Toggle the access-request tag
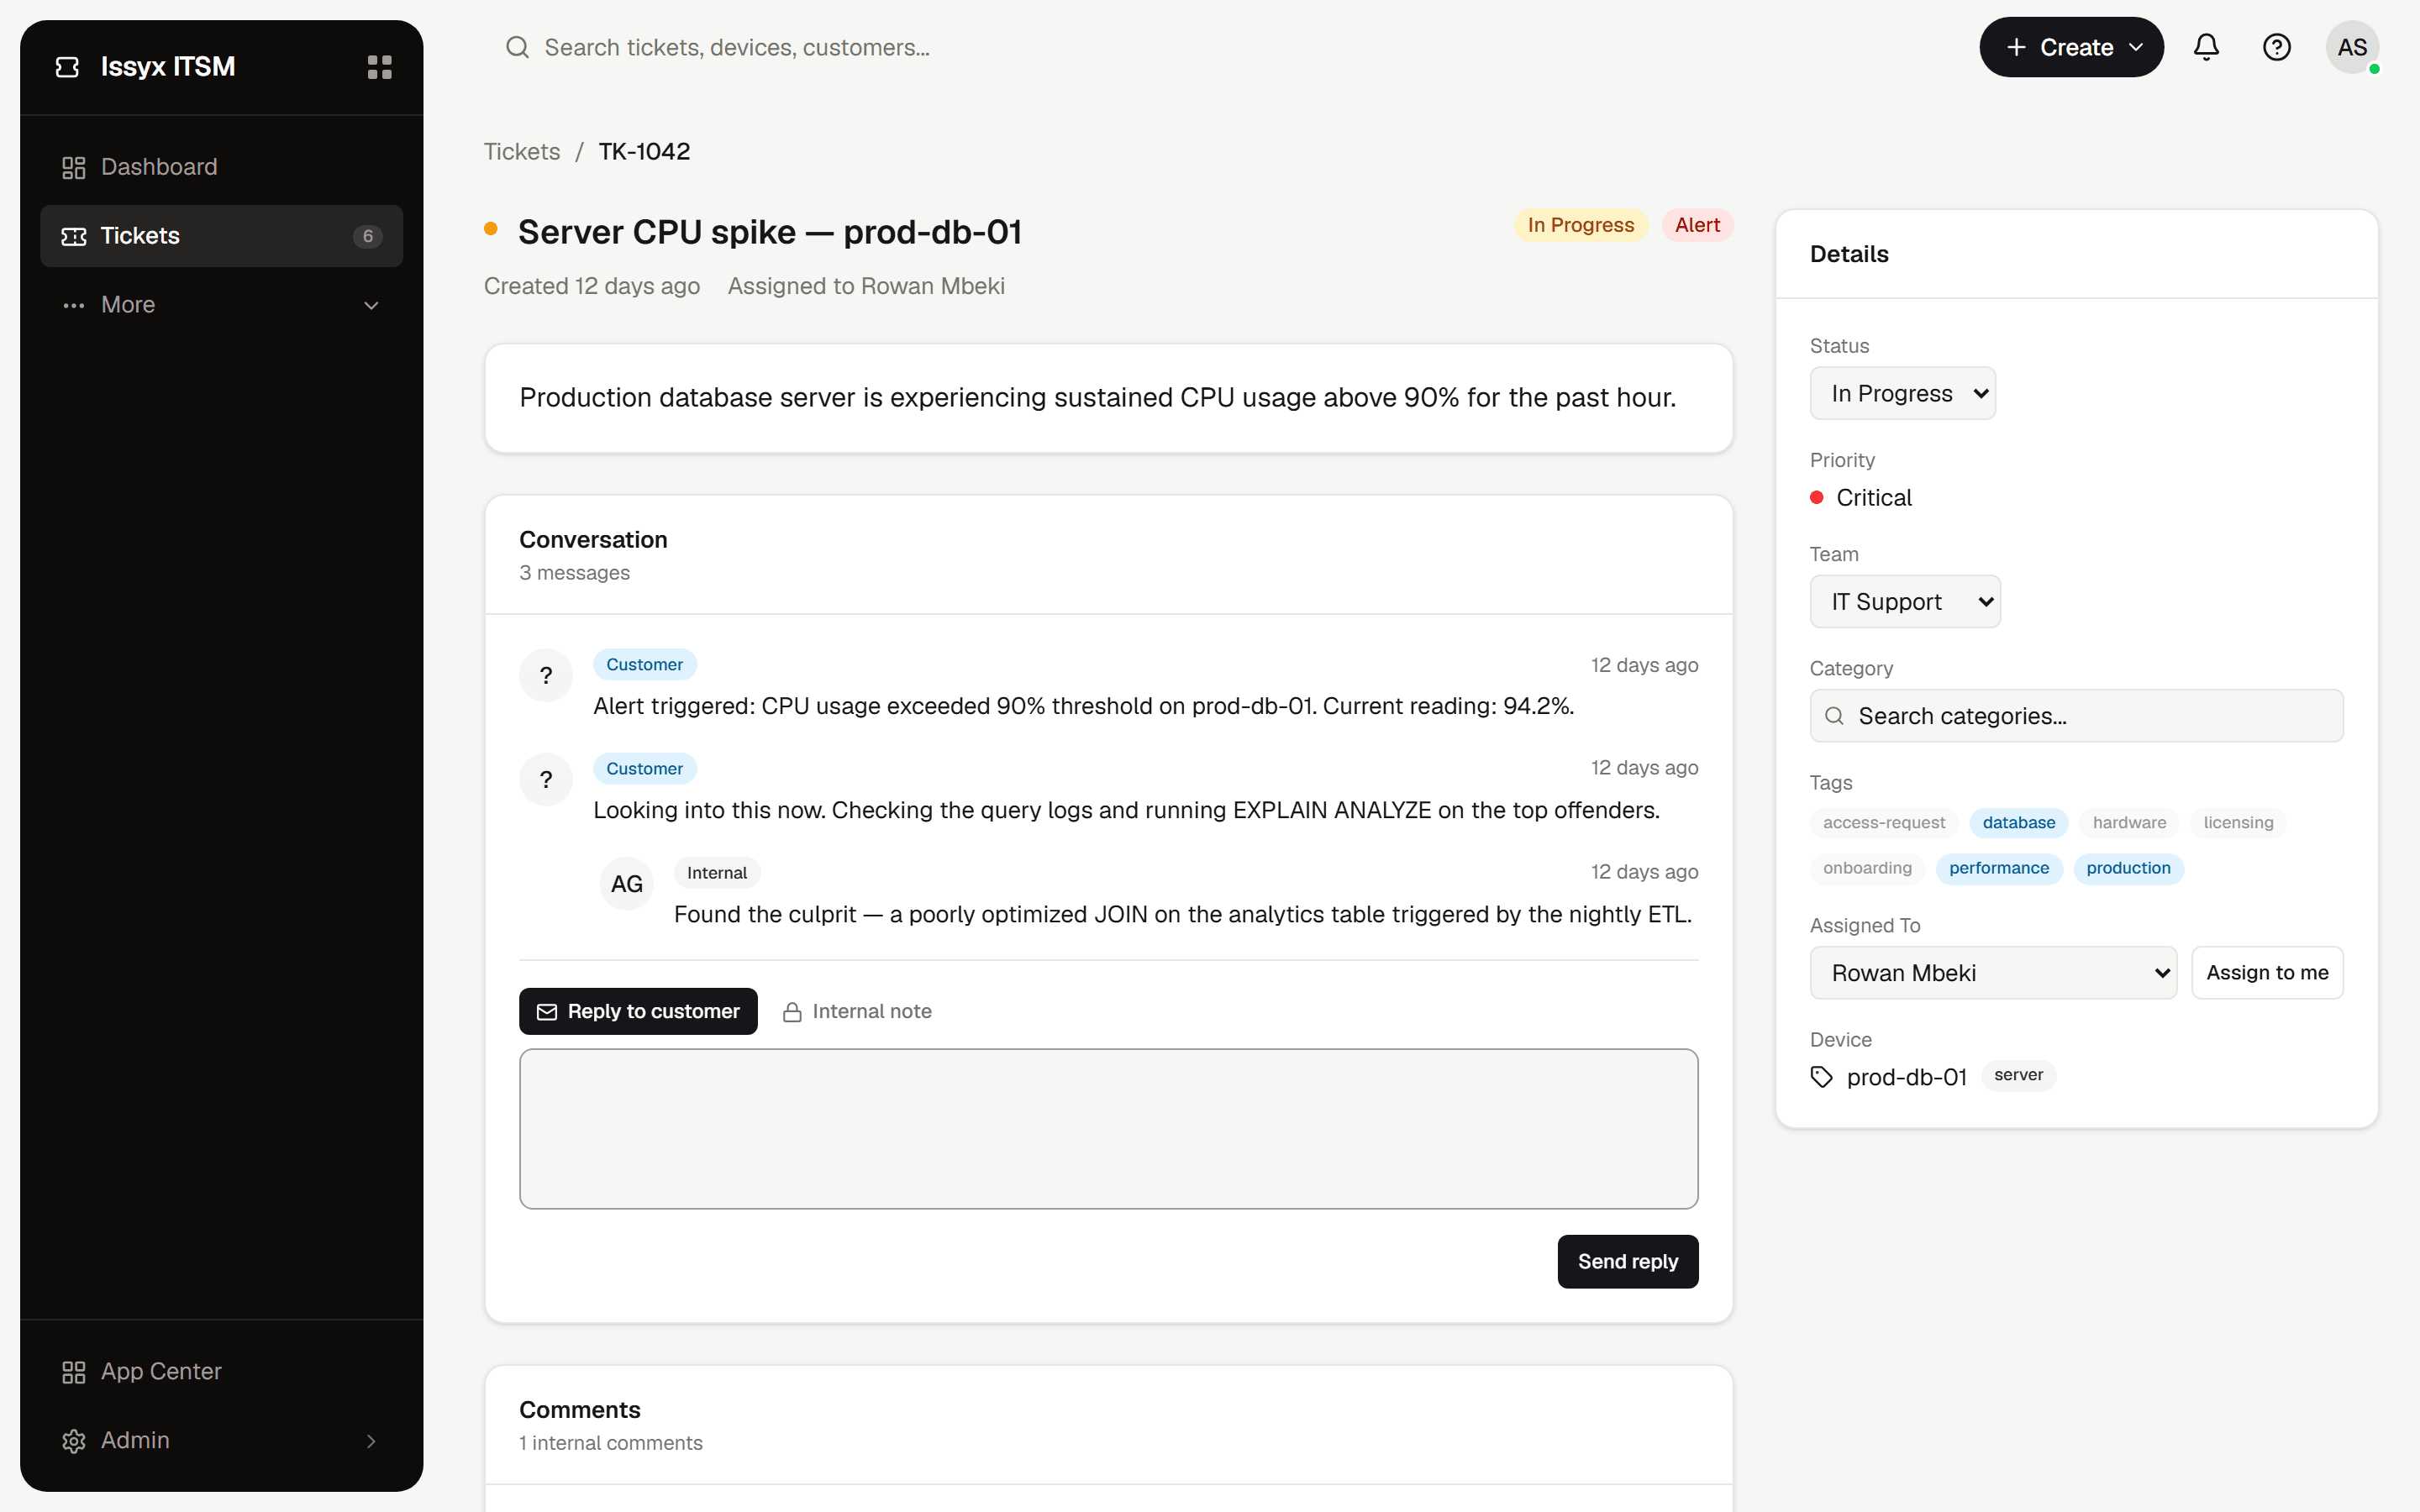The image size is (2420, 1512). (x=1883, y=822)
